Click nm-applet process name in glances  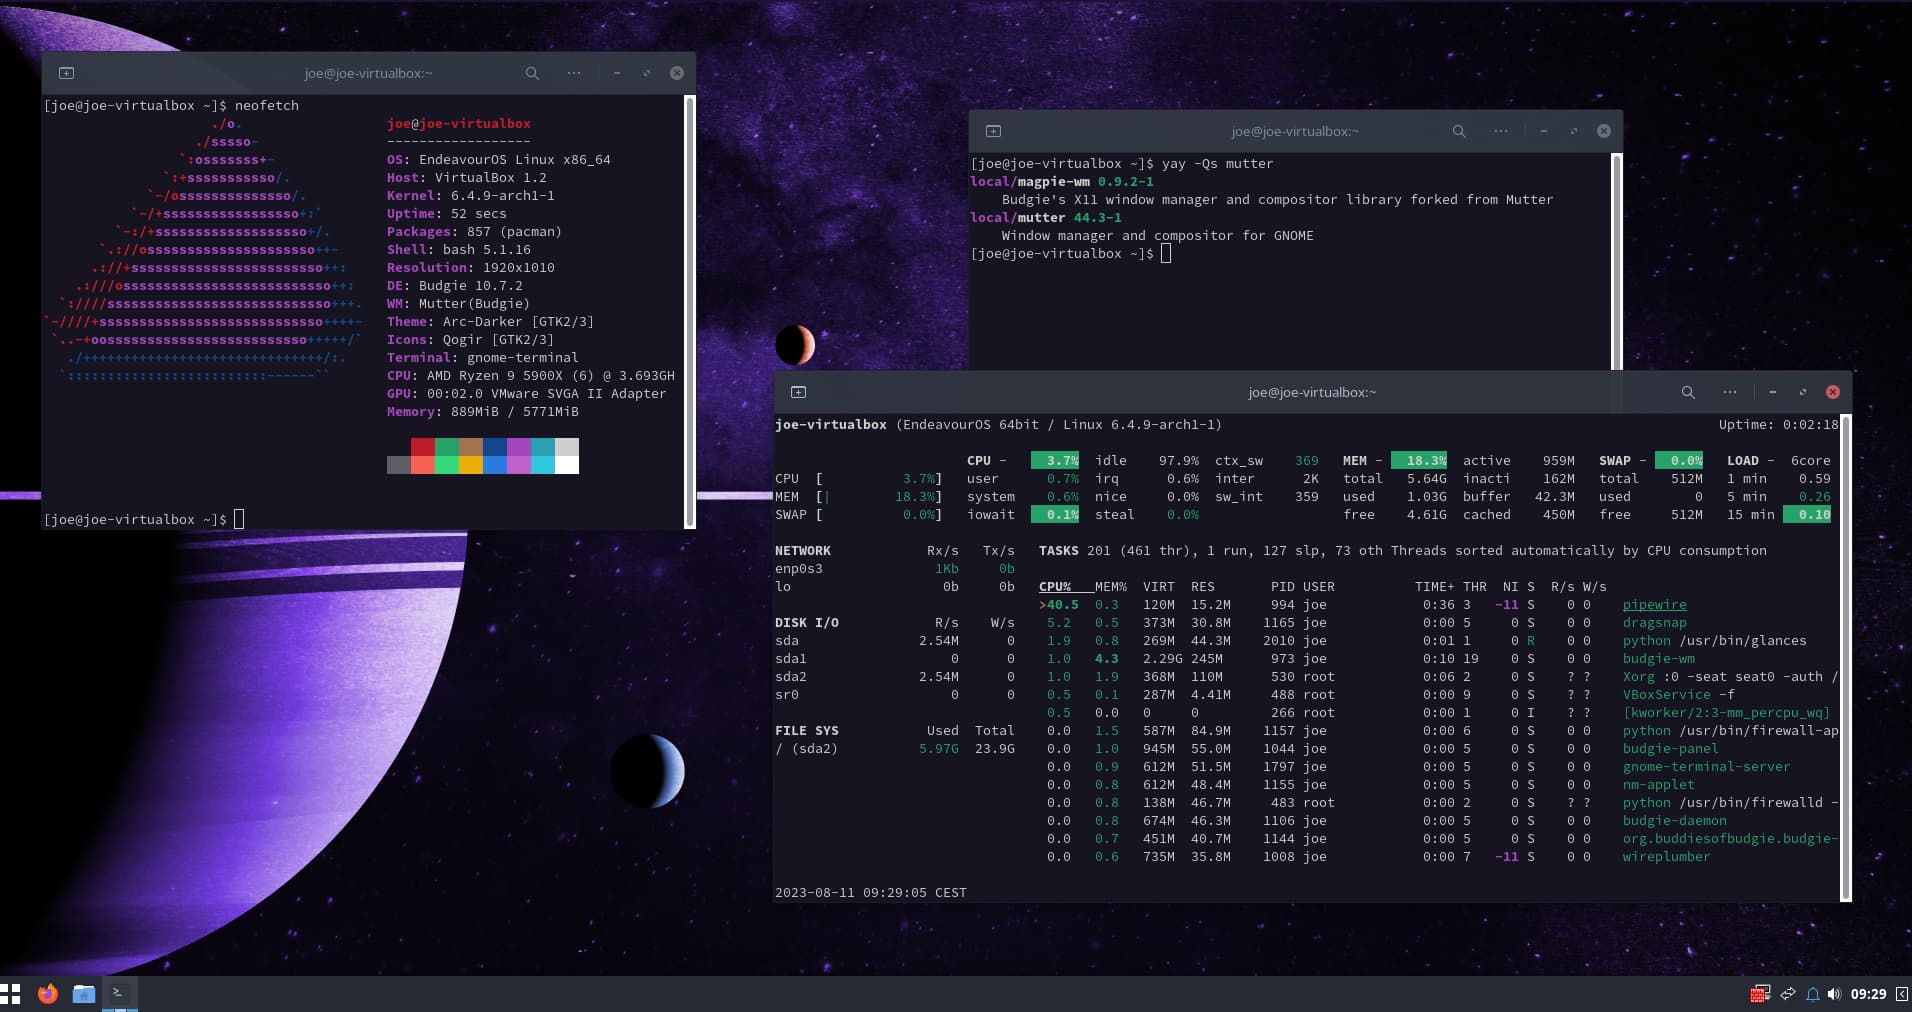(x=1658, y=785)
